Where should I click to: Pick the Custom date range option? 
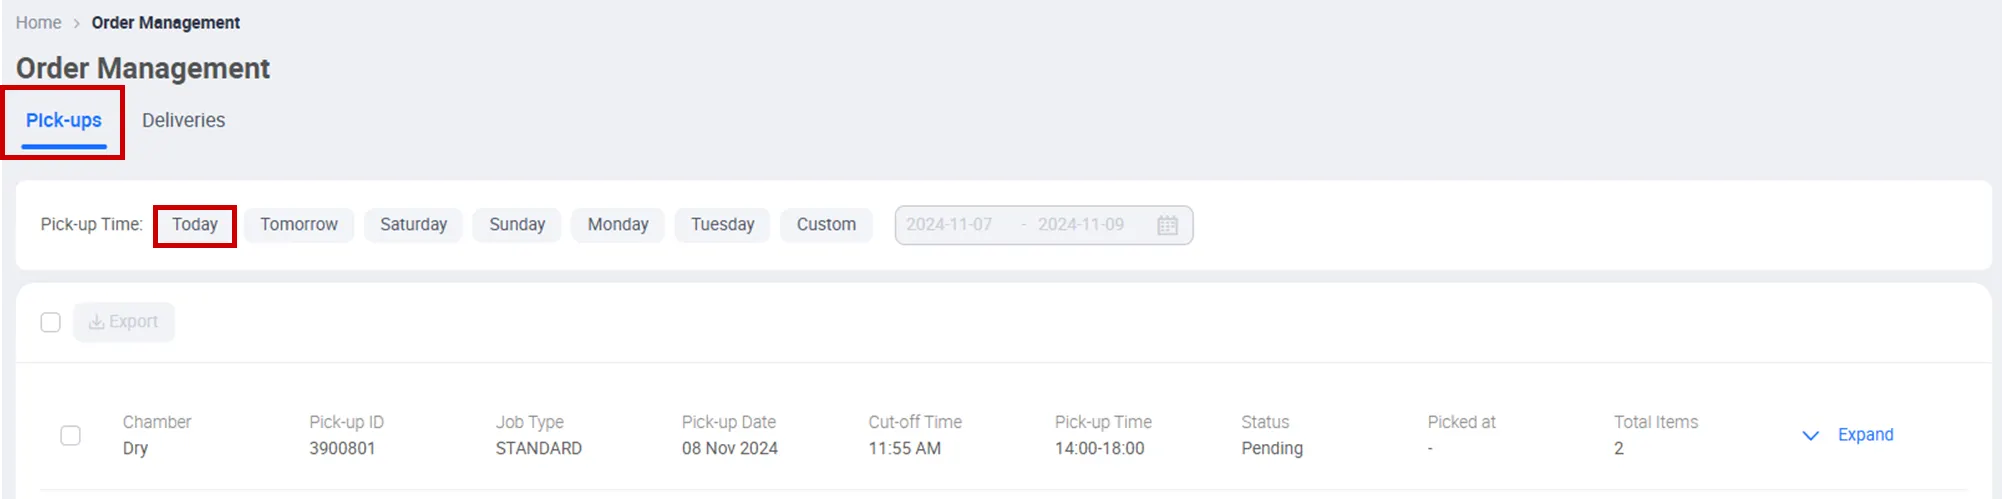click(826, 225)
